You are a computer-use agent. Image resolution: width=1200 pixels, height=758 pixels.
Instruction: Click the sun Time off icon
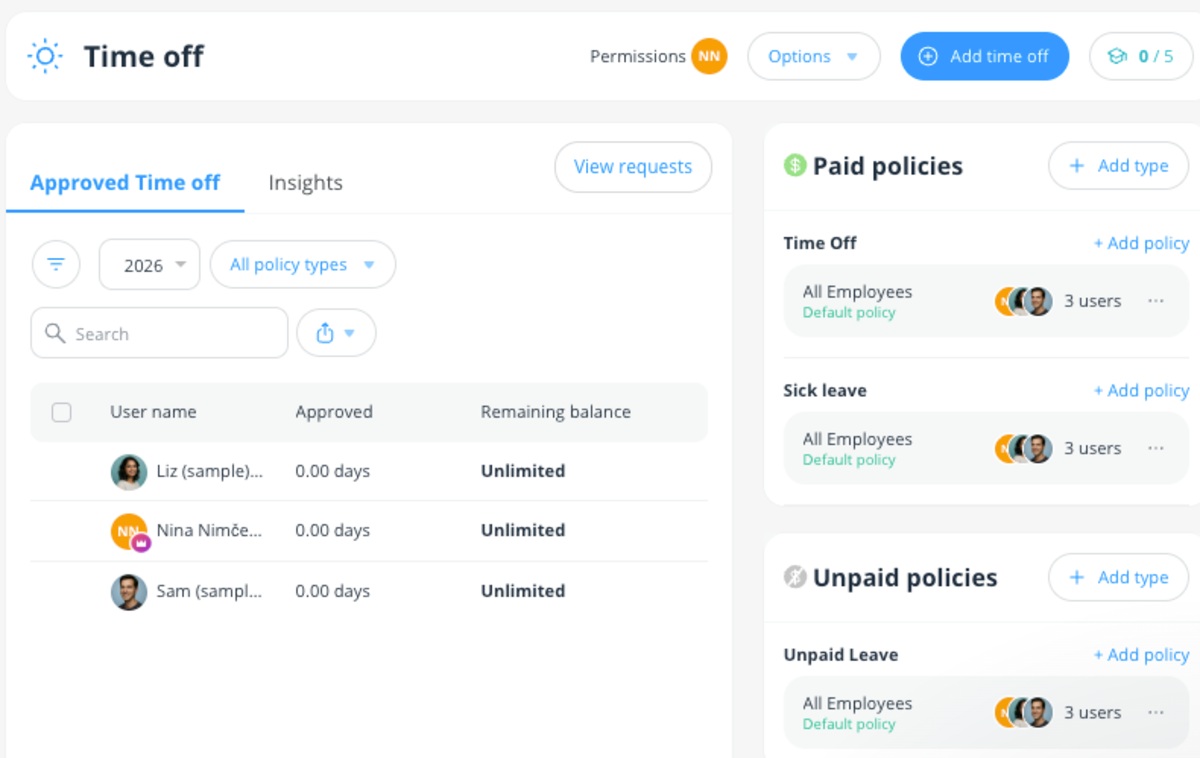[x=45, y=56]
